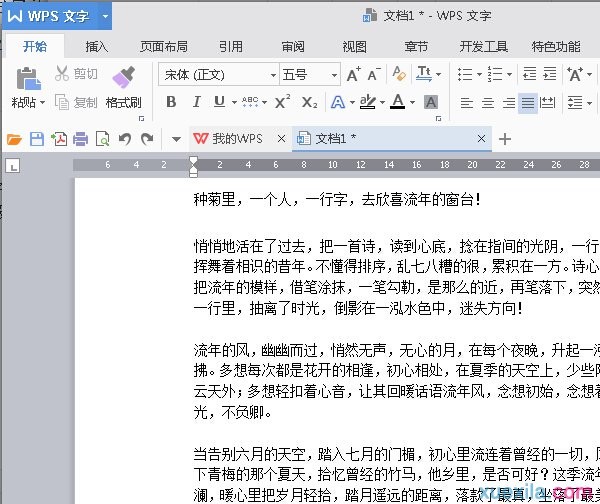The width and height of the screenshot is (600, 504).
Task: Toggle bold formatting
Action: 171,102
